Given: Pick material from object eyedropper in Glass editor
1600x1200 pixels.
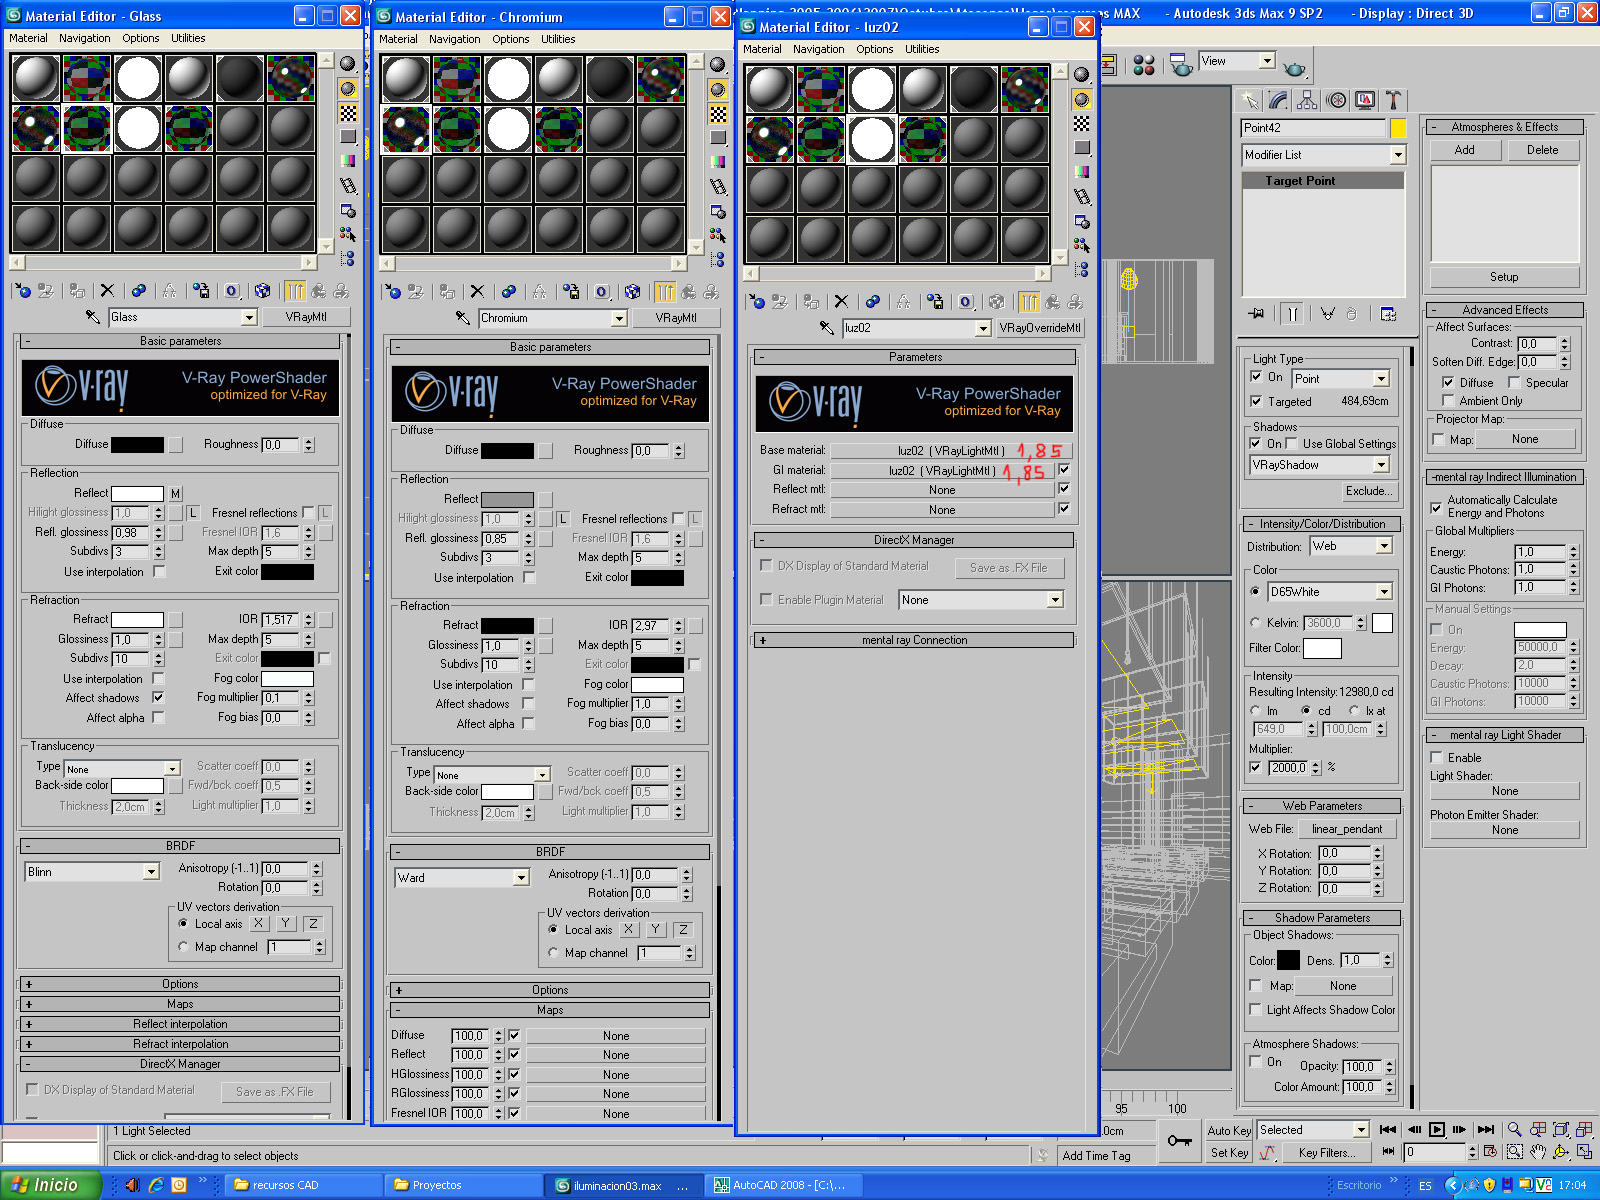Looking at the screenshot, I should [92, 317].
